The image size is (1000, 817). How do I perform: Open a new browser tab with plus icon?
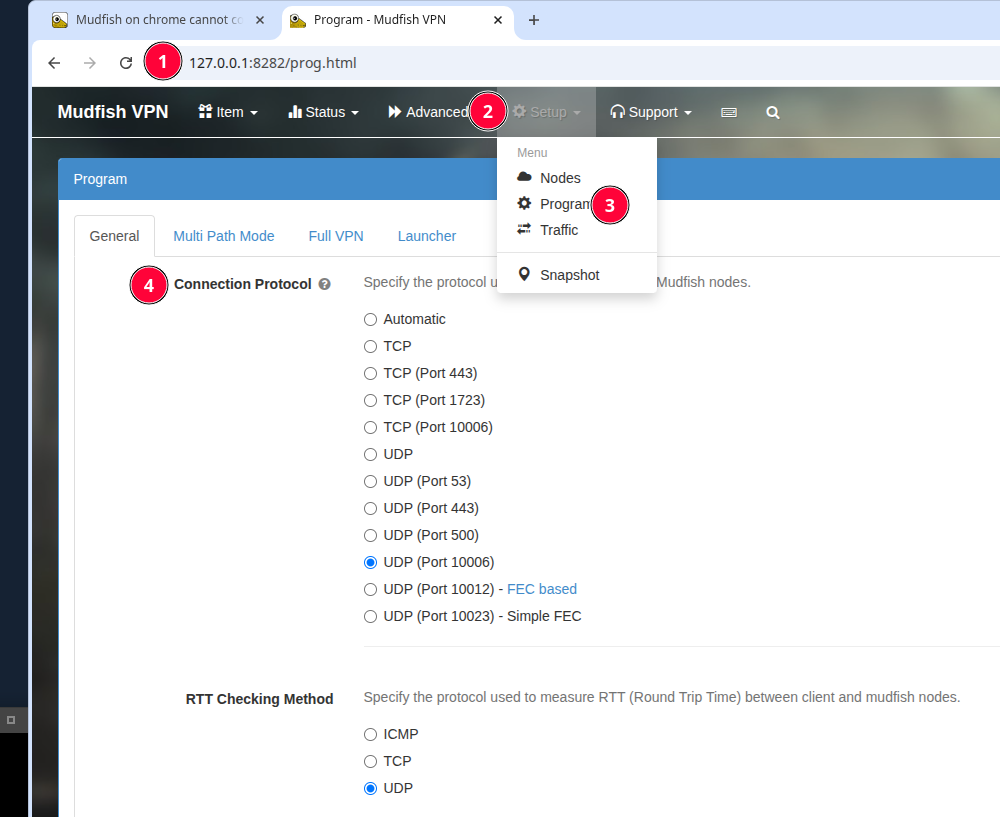tap(534, 20)
